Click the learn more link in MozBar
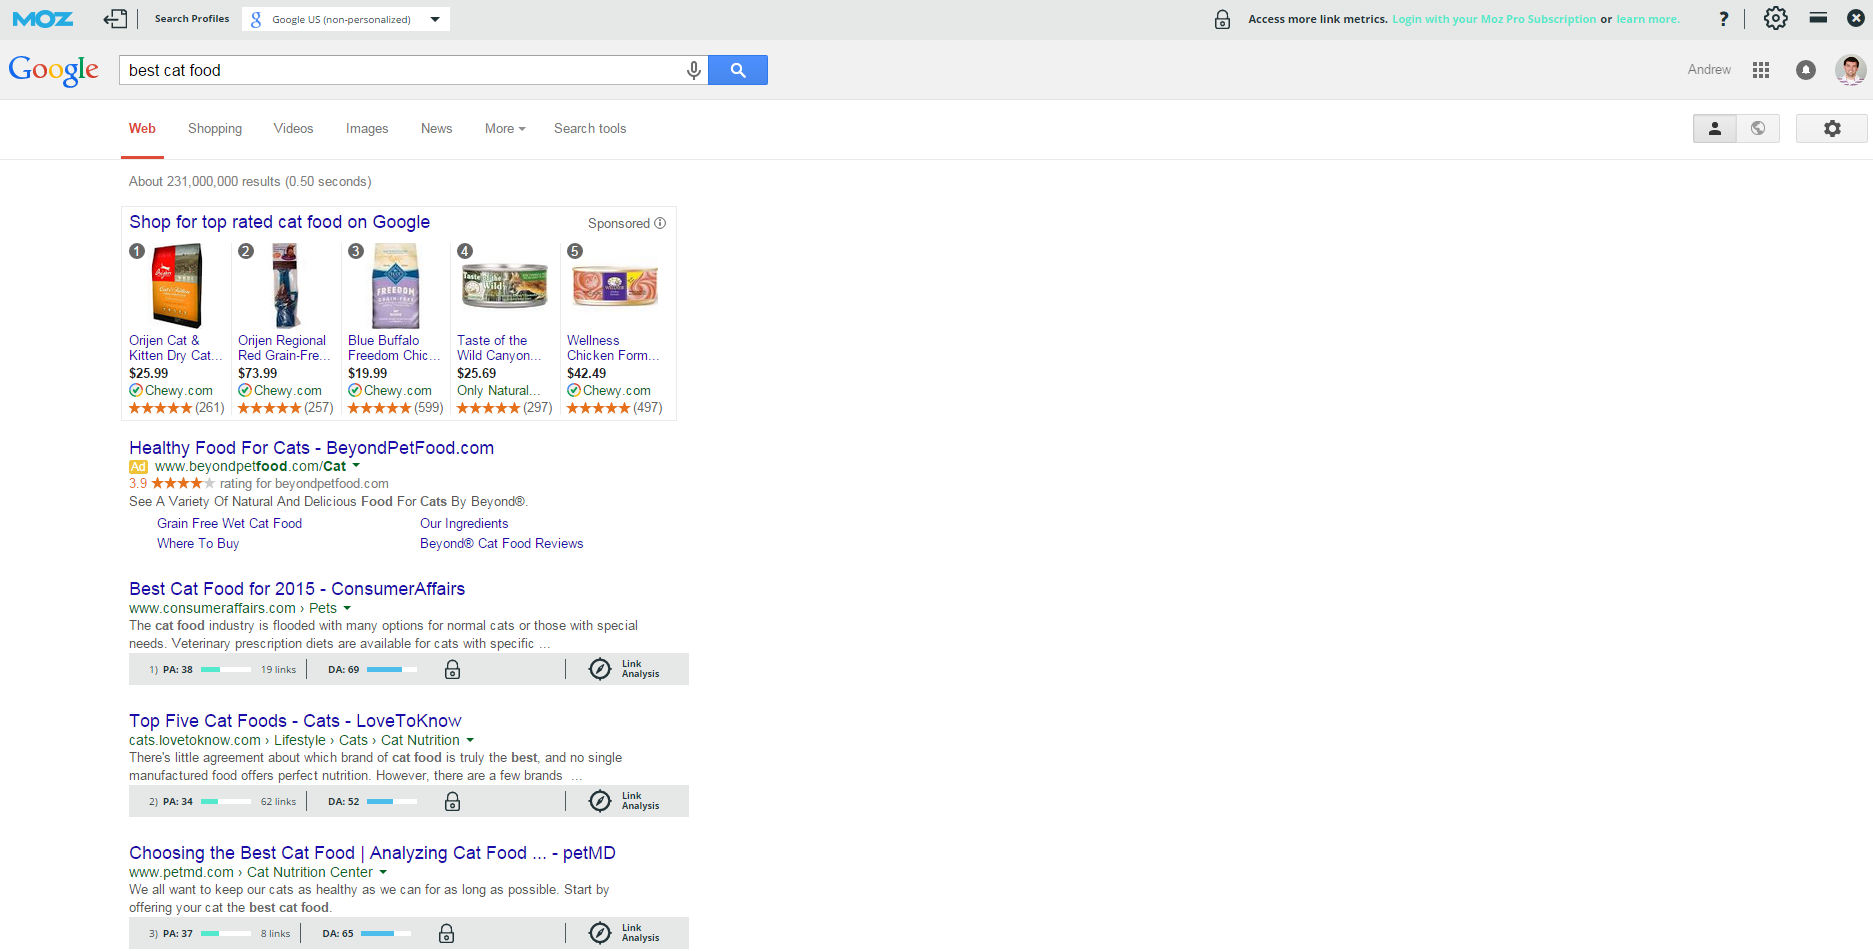Image resolution: width=1873 pixels, height=951 pixels. (x=1648, y=19)
